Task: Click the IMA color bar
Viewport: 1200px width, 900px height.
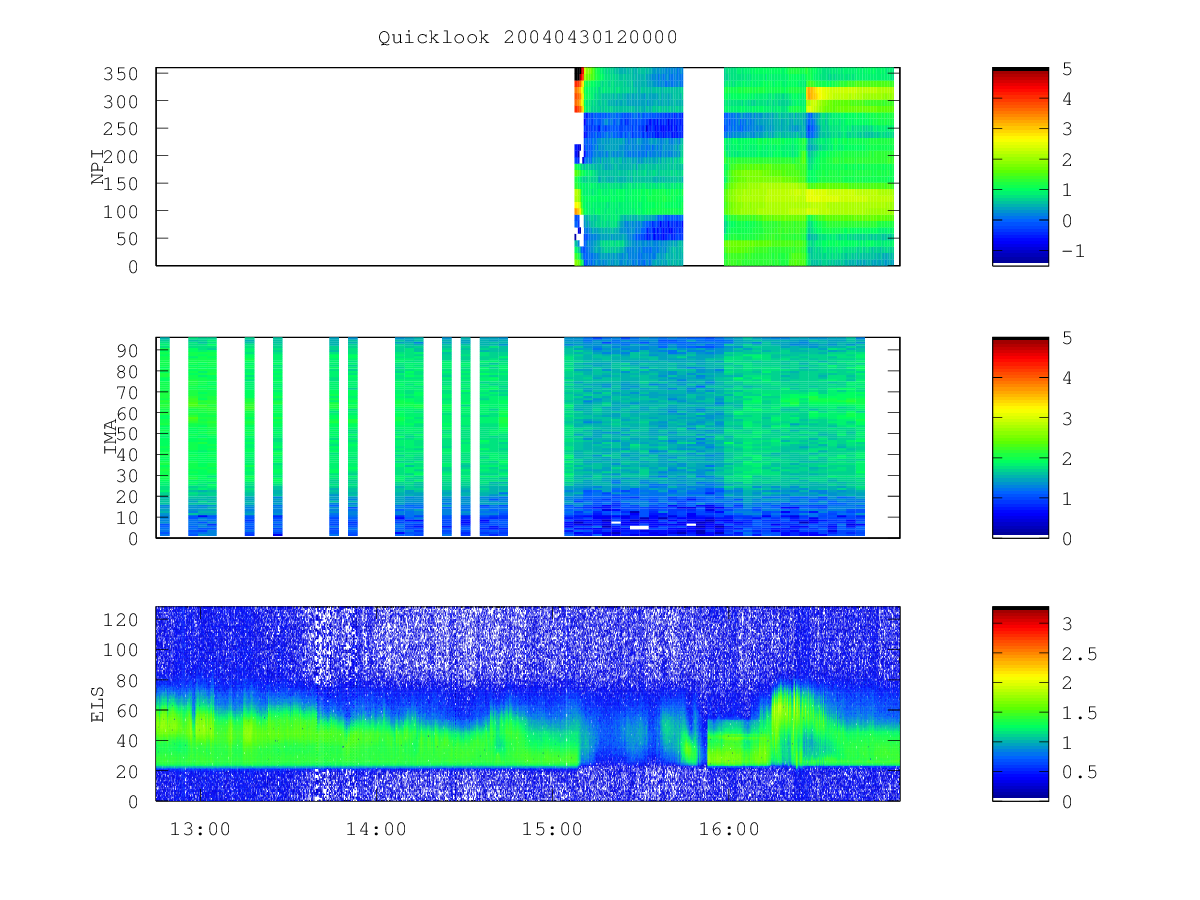Action: click(x=1020, y=438)
